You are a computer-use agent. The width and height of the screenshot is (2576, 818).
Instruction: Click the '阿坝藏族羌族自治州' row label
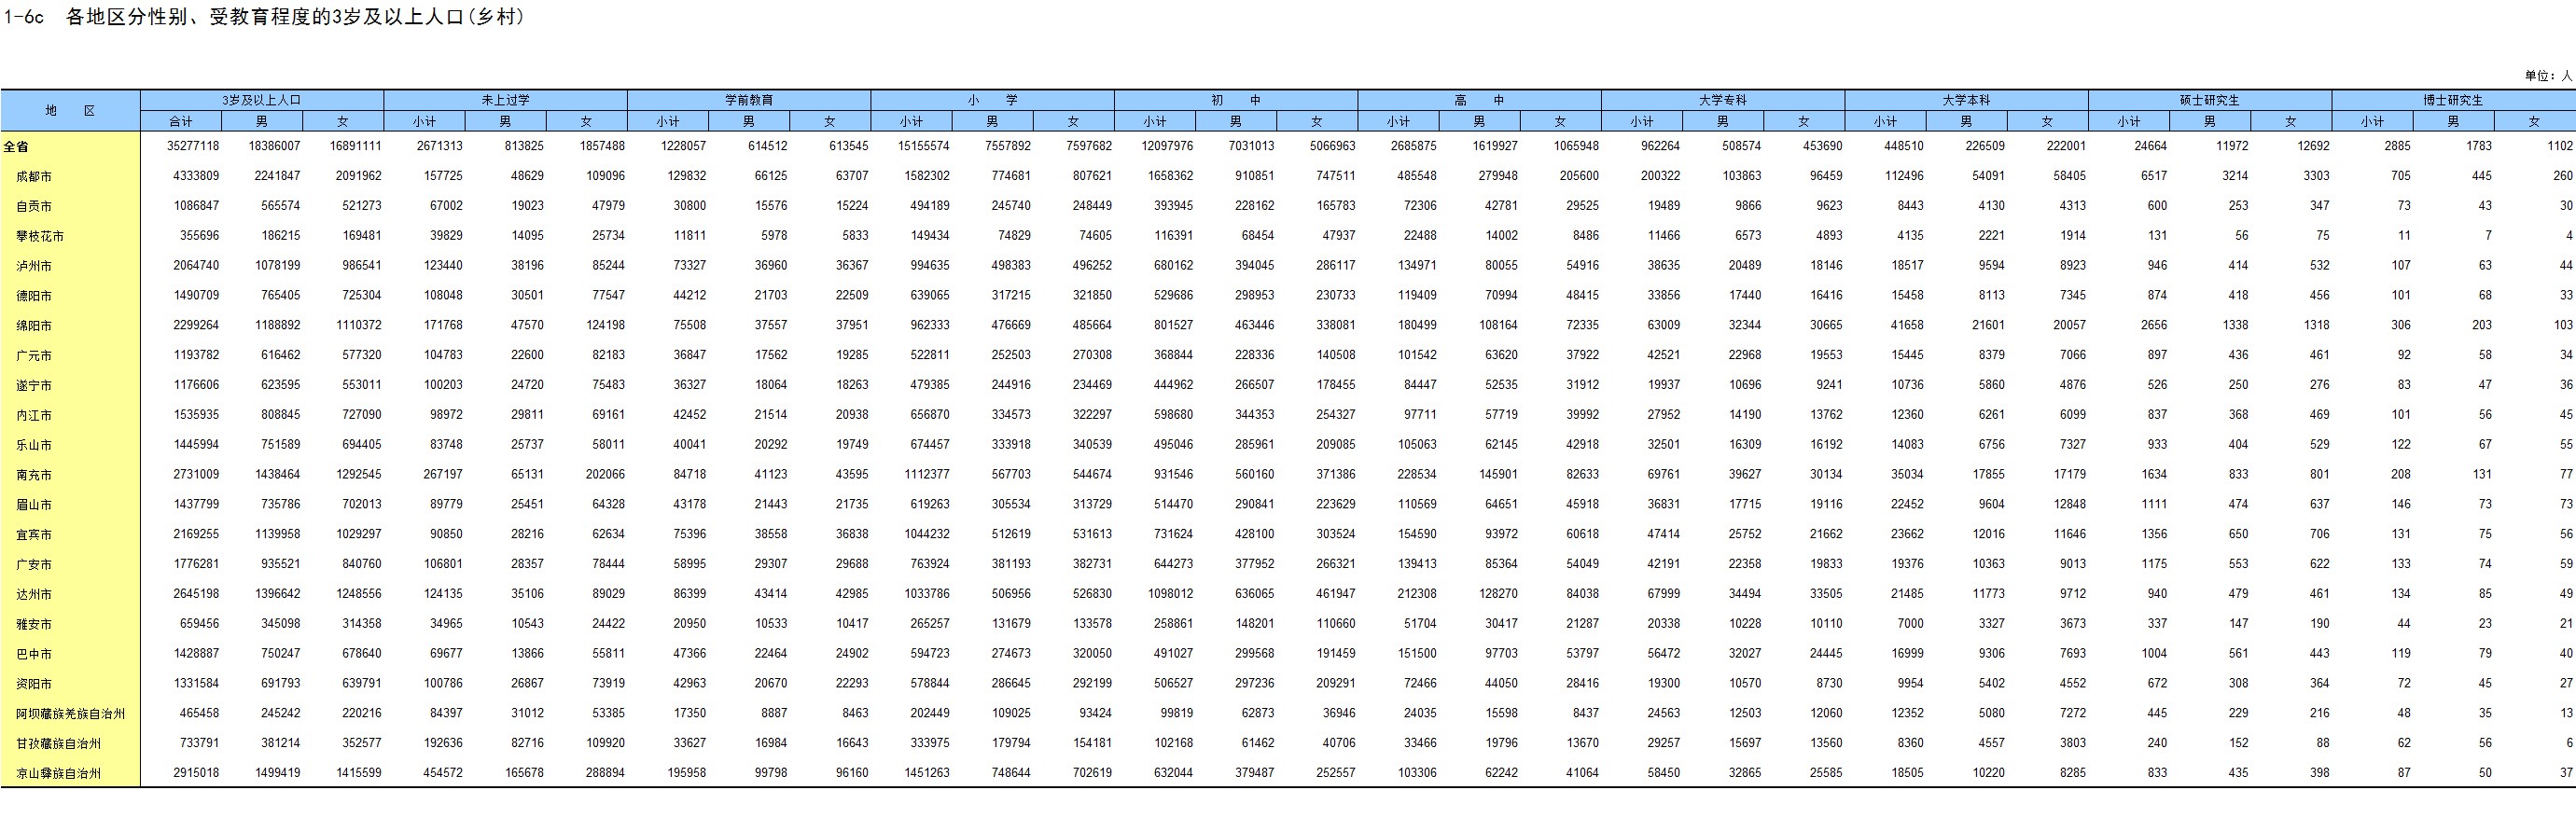pos(71,714)
